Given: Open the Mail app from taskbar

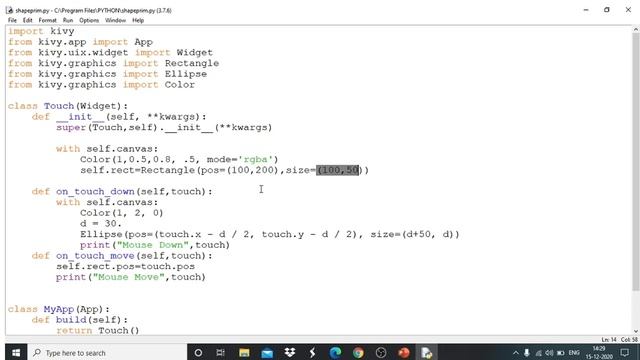Looking at the screenshot, I should click(x=267, y=353).
